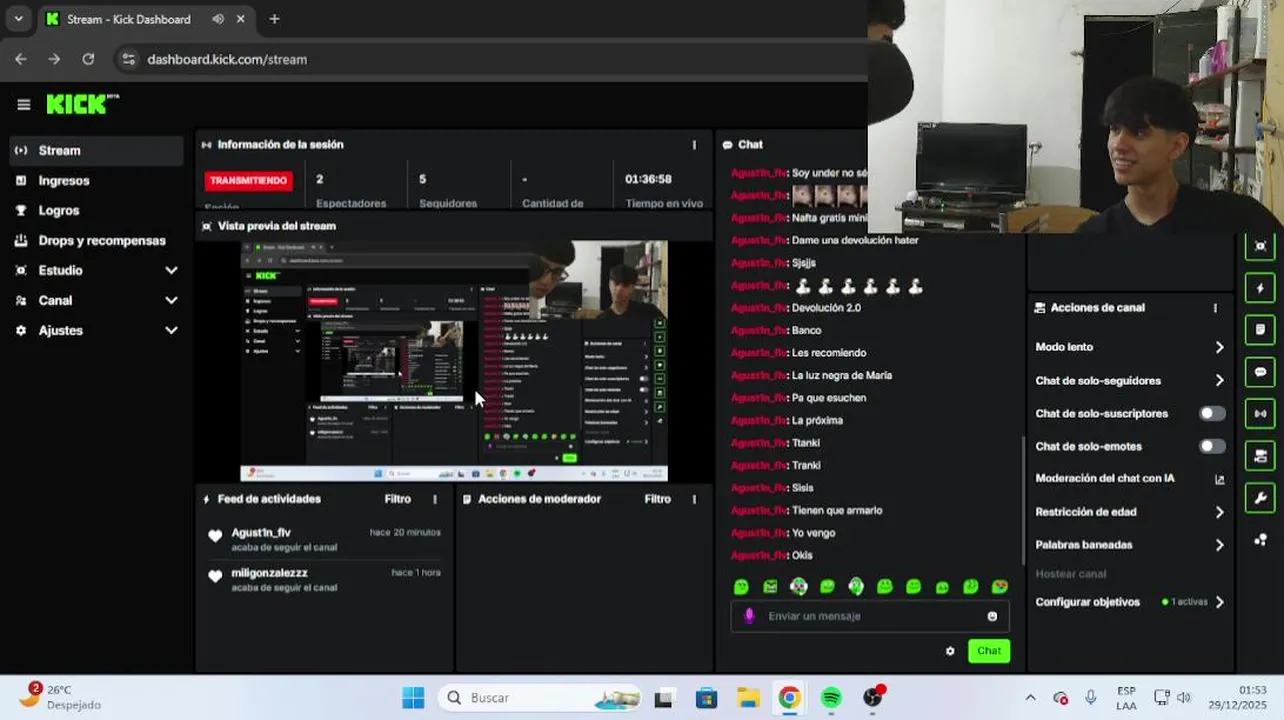1284x720 pixels.
Task: Click the three-circles icon below the wrench
Action: pos(1260,539)
